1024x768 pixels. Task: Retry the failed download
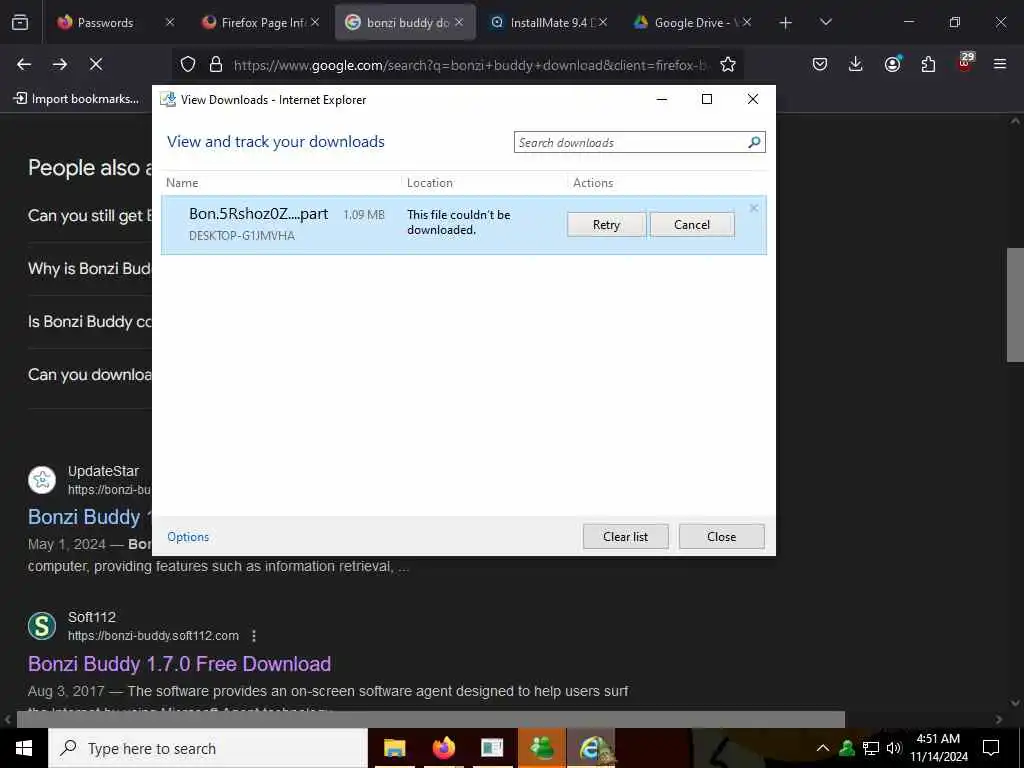pyautogui.click(x=606, y=225)
